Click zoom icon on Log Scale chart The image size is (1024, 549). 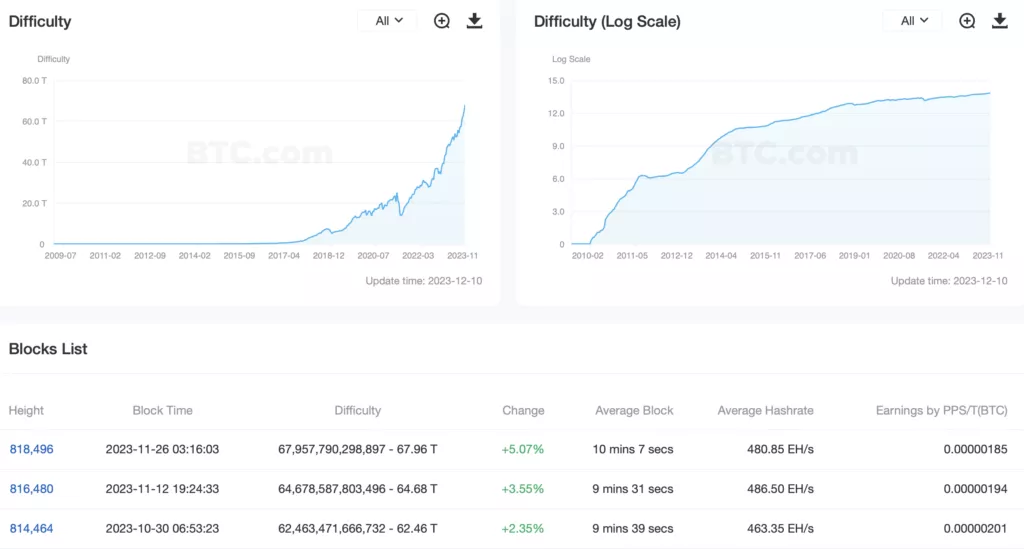click(967, 21)
